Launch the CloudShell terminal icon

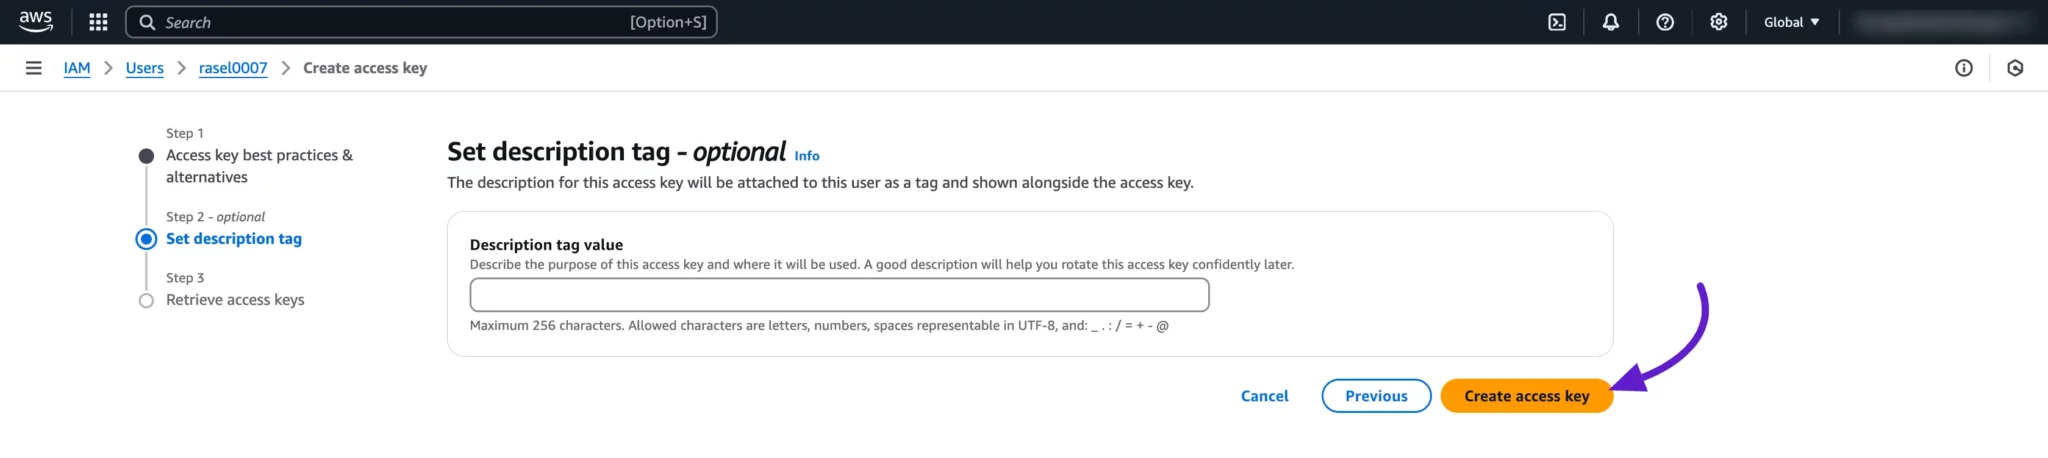(x=1557, y=22)
